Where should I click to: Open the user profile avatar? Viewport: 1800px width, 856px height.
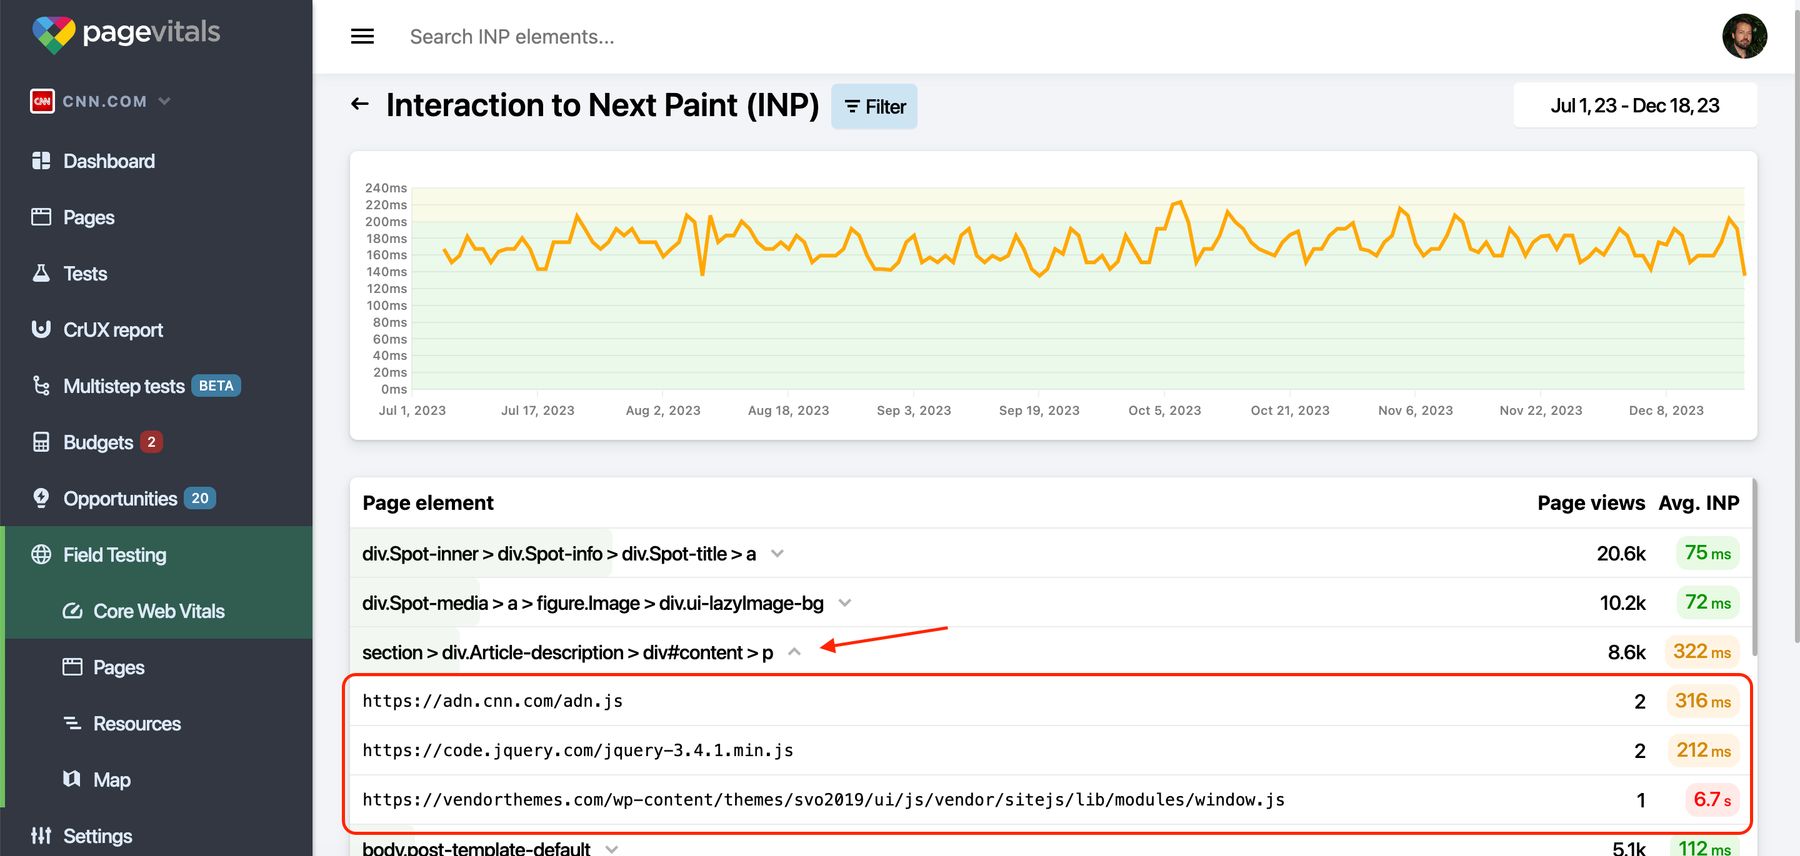pyautogui.click(x=1744, y=37)
